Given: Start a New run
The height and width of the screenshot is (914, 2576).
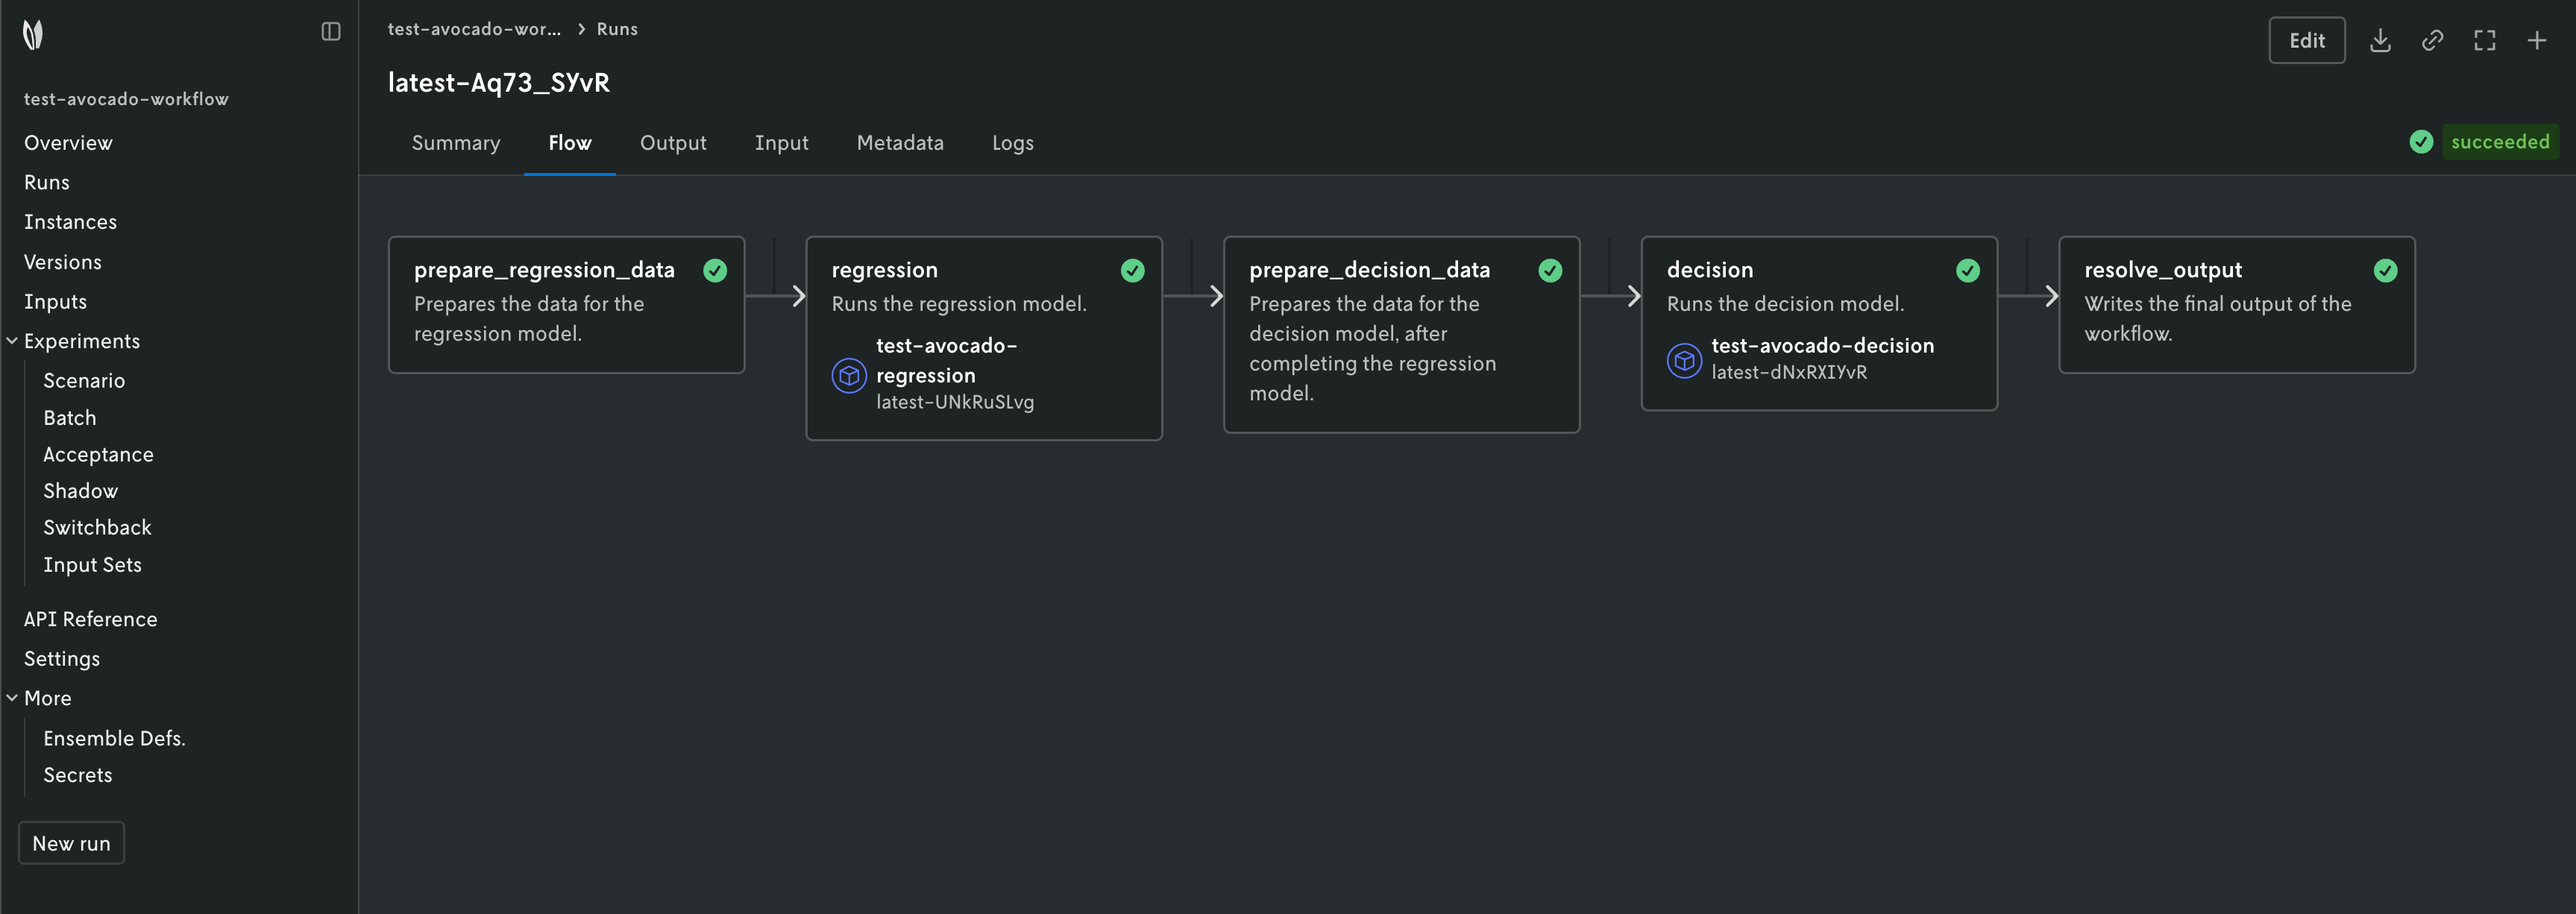Looking at the screenshot, I should tap(71, 843).
